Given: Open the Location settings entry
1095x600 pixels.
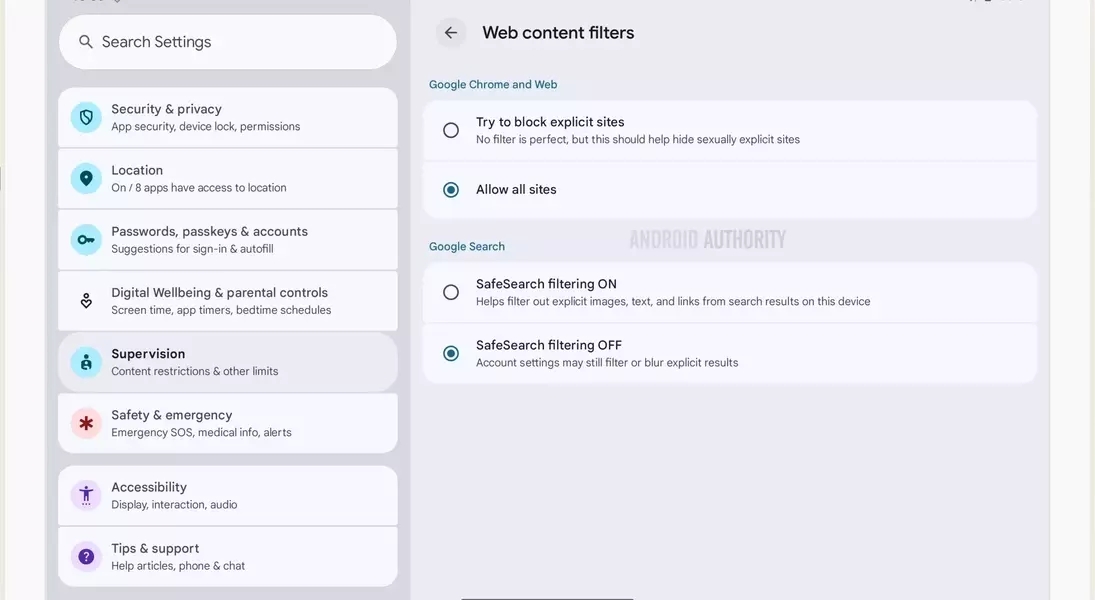Looking at the screenshot, I should click(x=228, y=179).
